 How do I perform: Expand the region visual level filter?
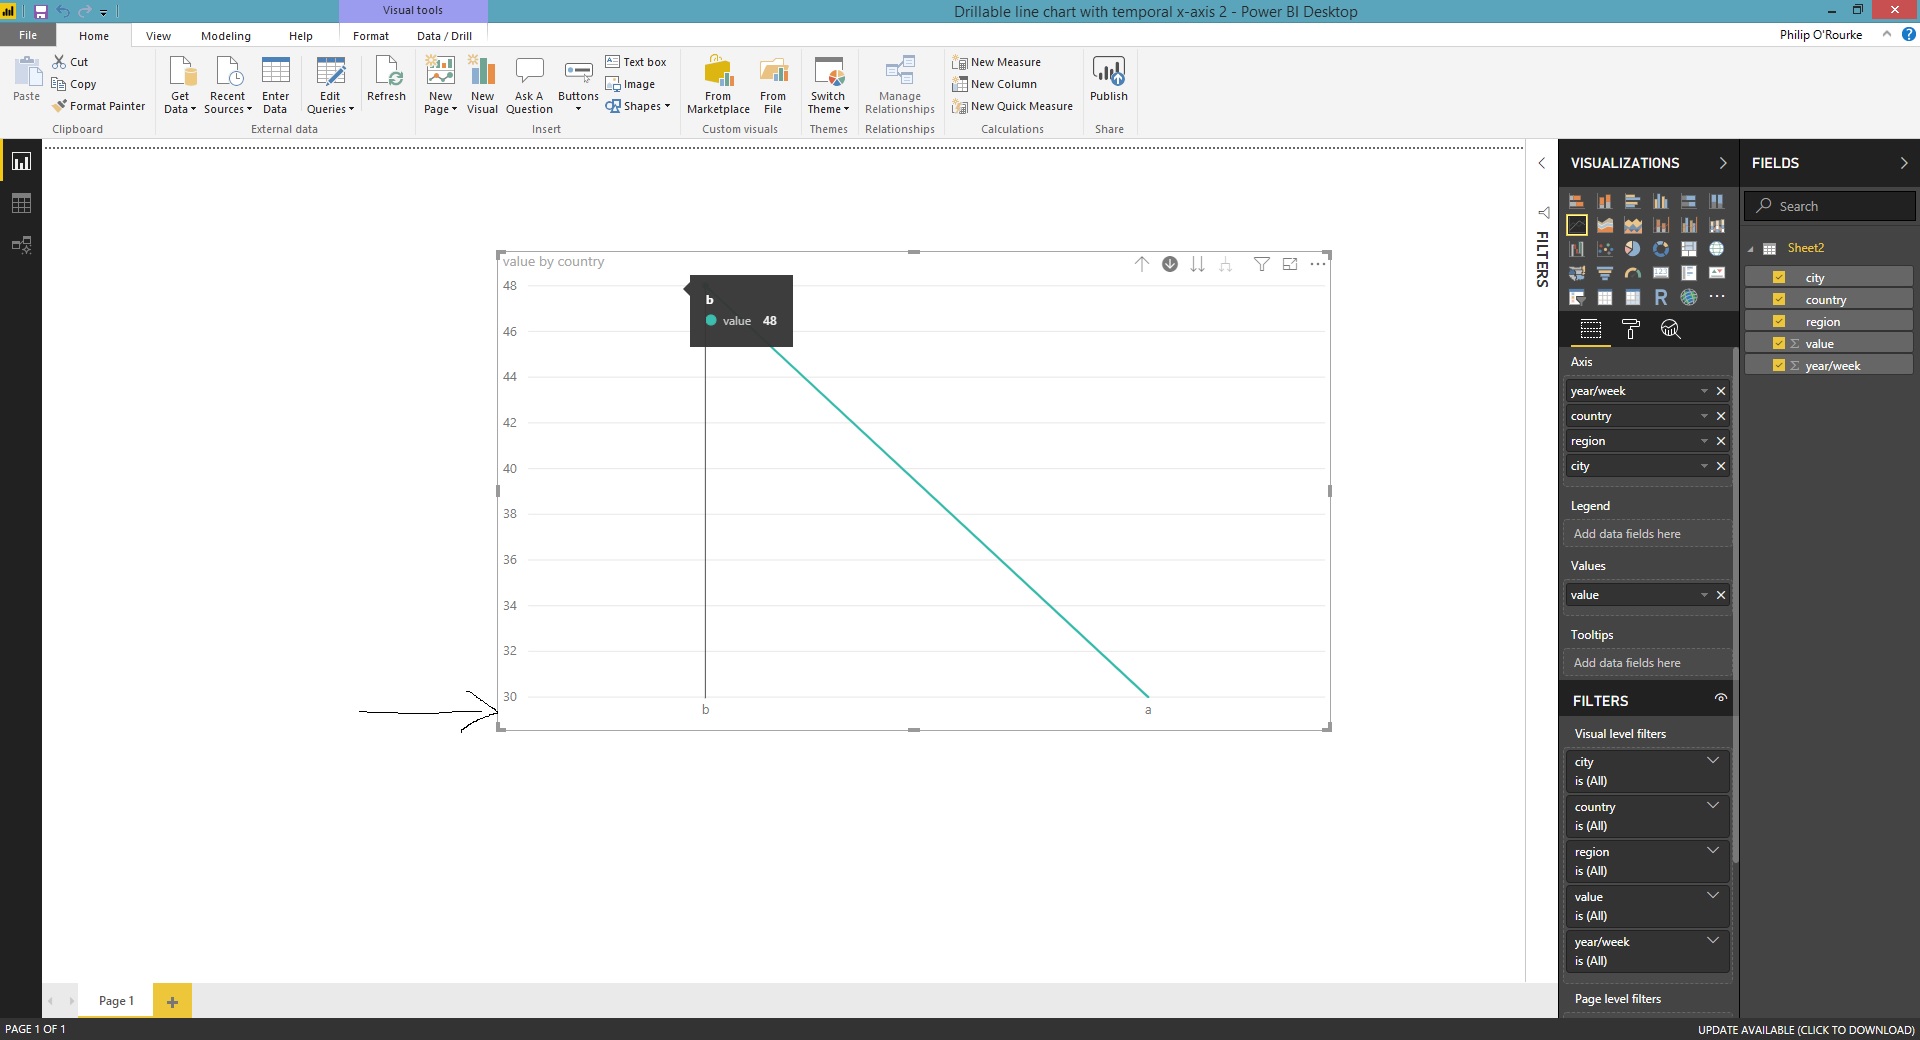[1713, 850]
